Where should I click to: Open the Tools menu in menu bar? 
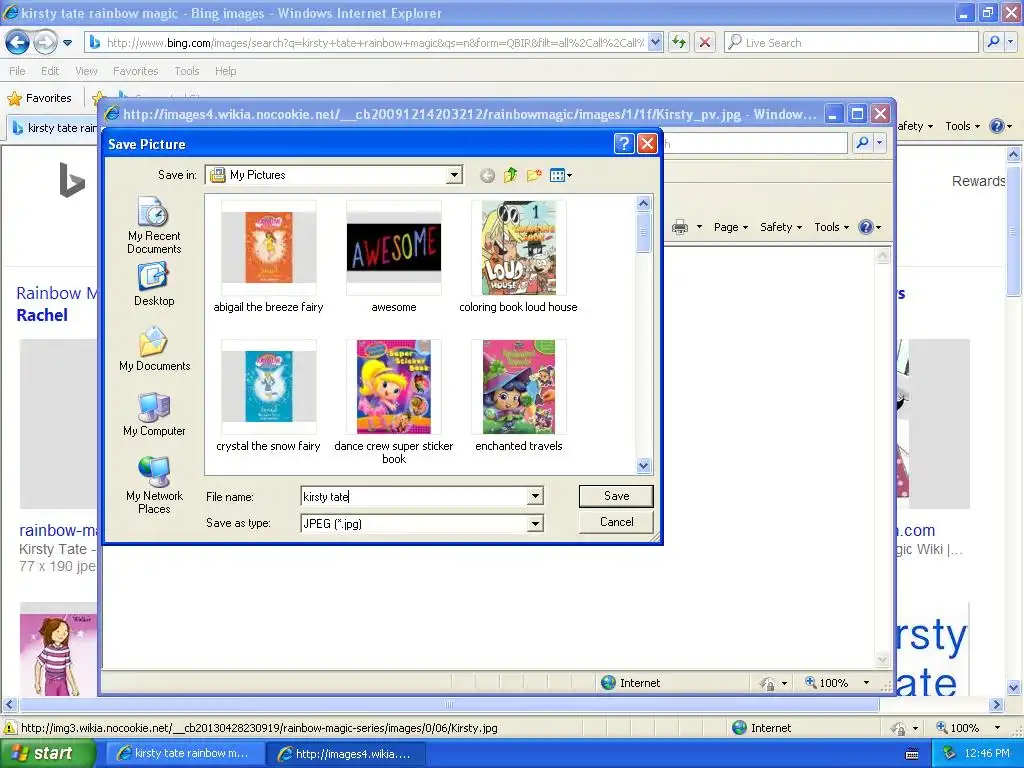pyautogui.click(x=187, y=71)
